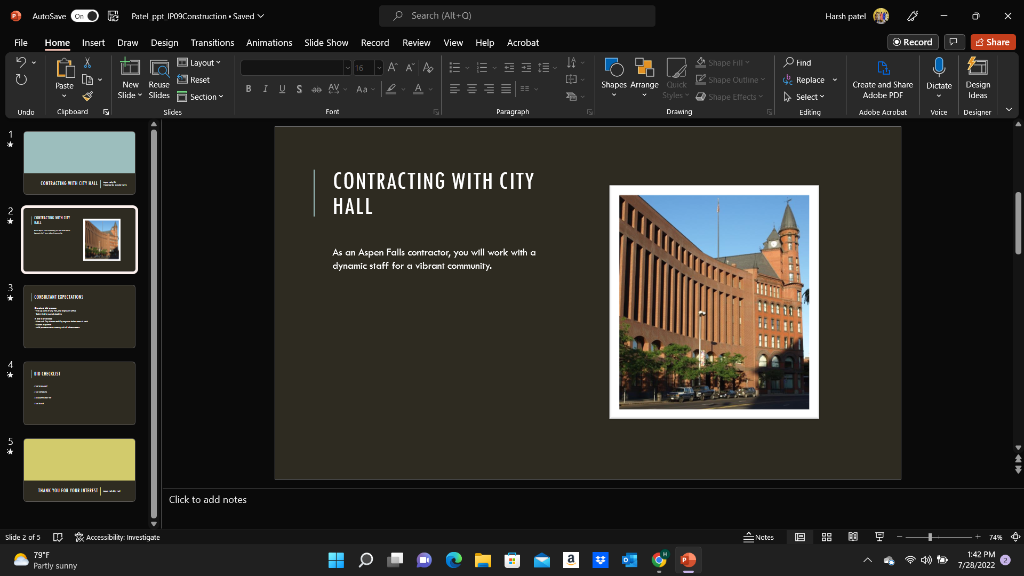The image size is (1024, 576).
Task: Apply bold formatting to text
Action: click(248, 89)
